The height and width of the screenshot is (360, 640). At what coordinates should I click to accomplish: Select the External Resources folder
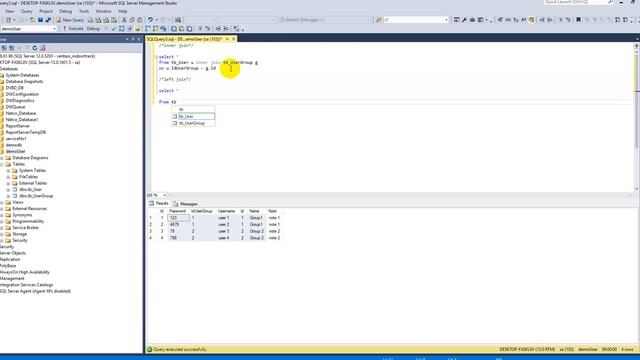[29, 209]
